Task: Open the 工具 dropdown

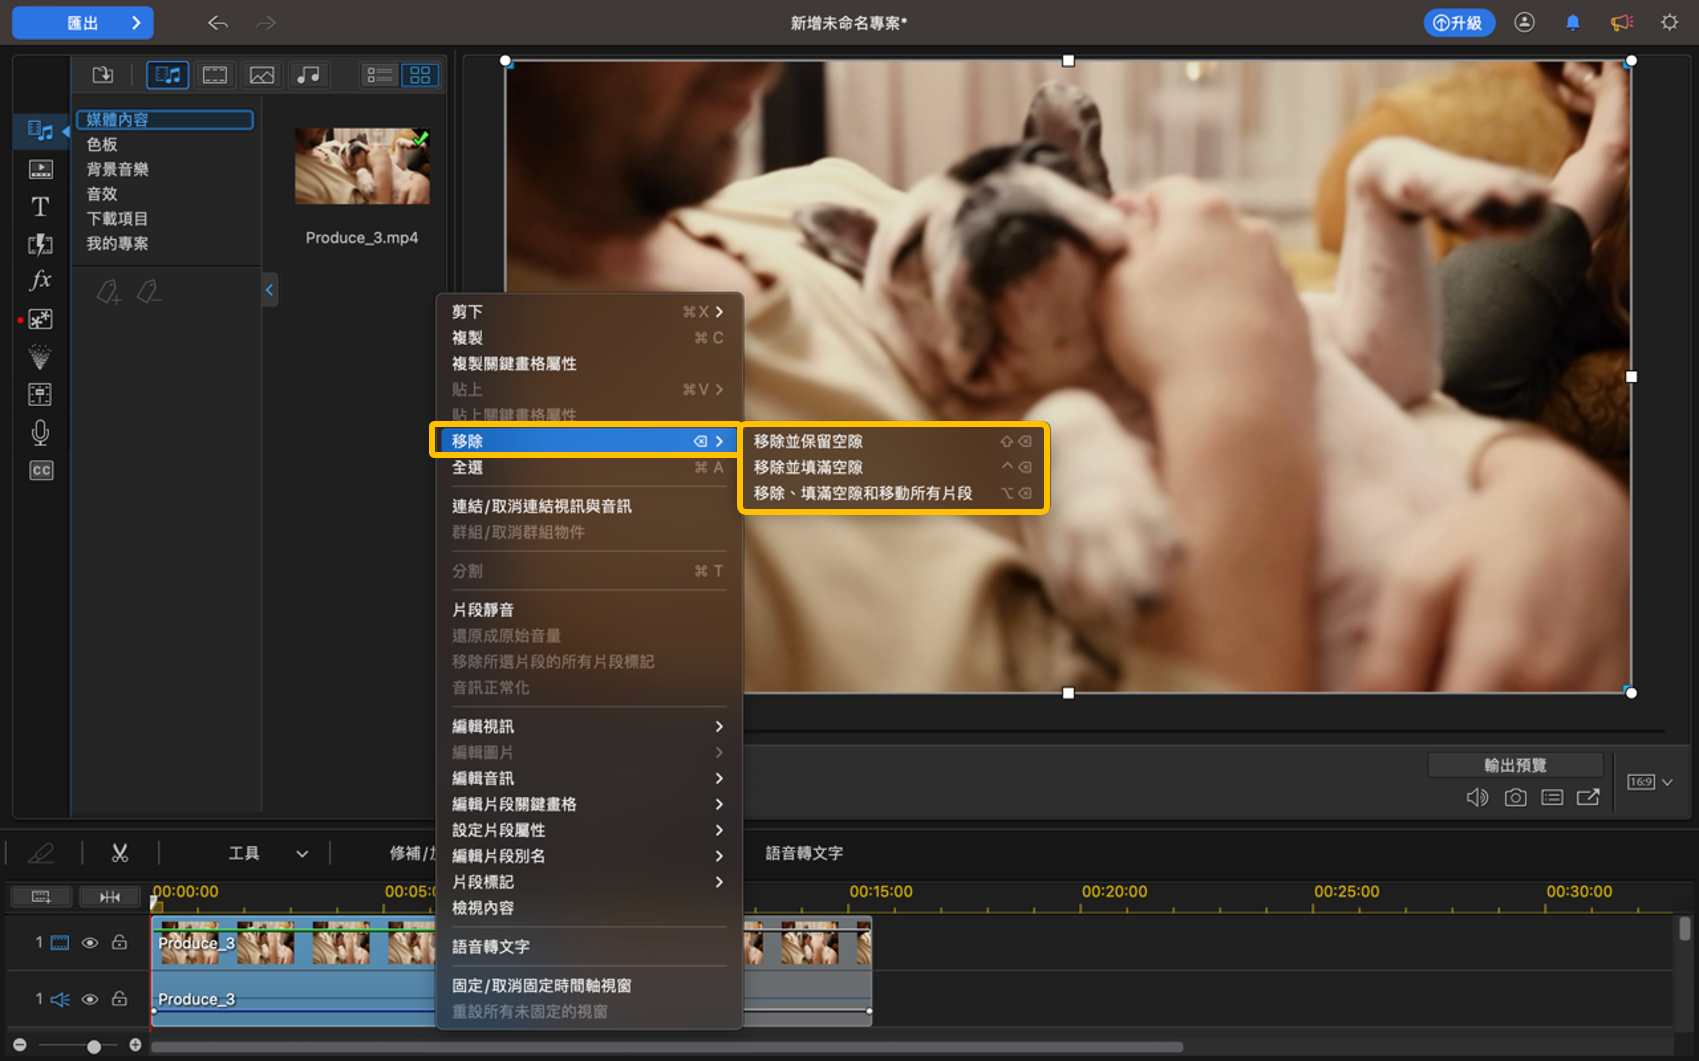Action: coord(268,853)
